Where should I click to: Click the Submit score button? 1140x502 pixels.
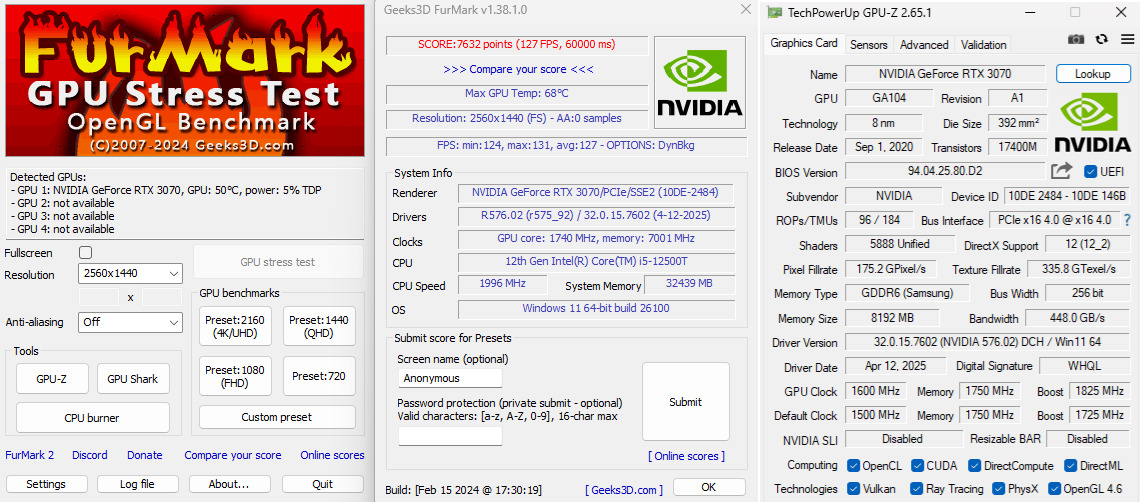686,402
